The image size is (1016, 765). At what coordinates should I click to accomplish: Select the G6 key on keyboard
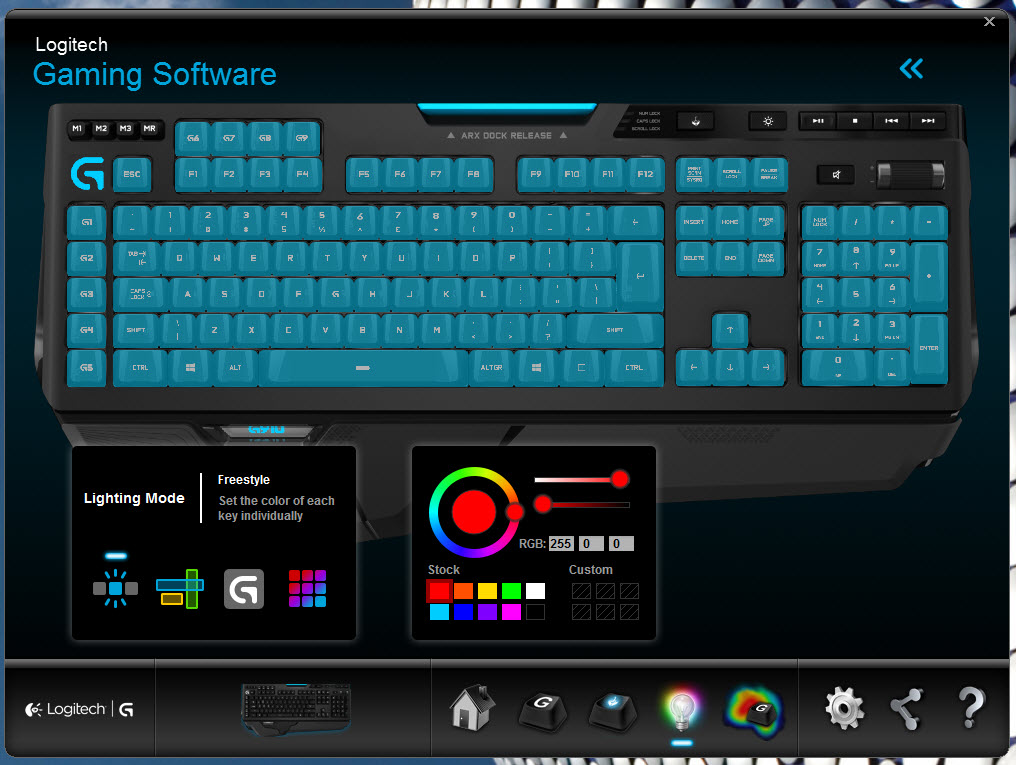pyautogui.click(x=193, y=138)
